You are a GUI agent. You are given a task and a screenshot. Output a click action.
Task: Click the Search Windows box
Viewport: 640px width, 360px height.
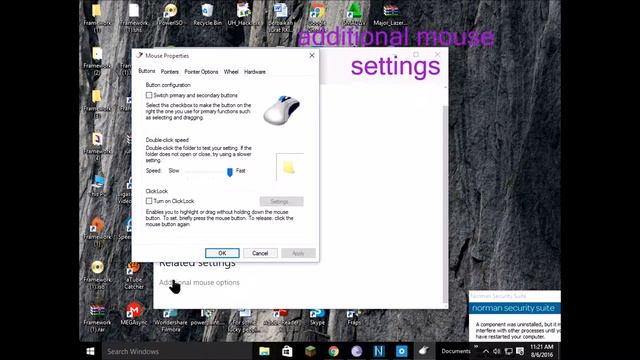pyautogui.click(x=176, y=351)
